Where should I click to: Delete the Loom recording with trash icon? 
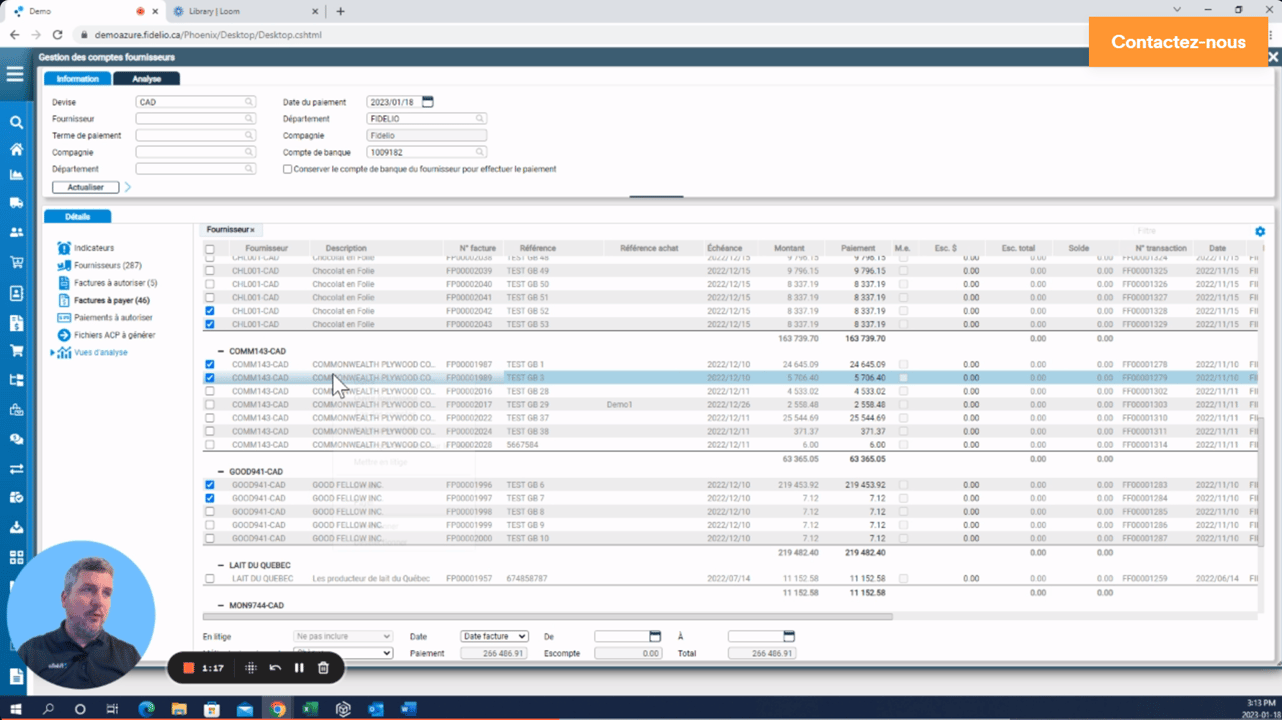pyautogui.click(x=323, y=668)
